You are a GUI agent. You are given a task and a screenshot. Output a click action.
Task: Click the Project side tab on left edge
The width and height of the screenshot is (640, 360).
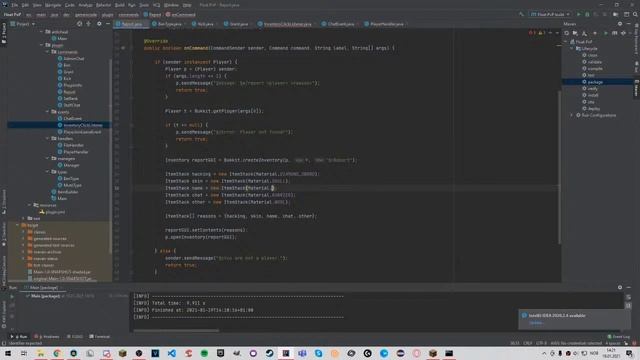(x=4, y=34)
